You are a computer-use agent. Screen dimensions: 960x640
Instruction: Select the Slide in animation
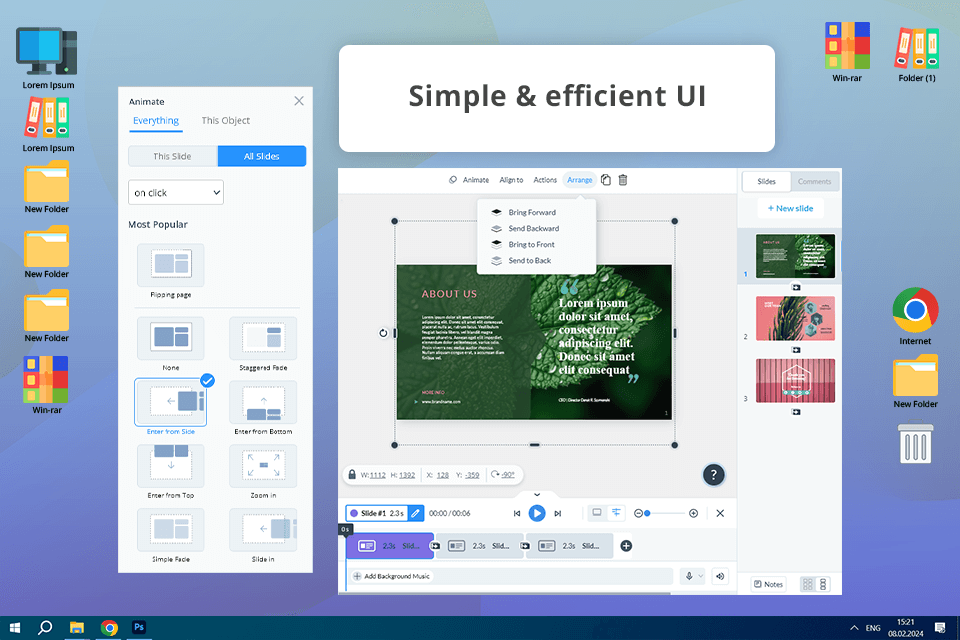pyautogui.click(x=263, y=529)
